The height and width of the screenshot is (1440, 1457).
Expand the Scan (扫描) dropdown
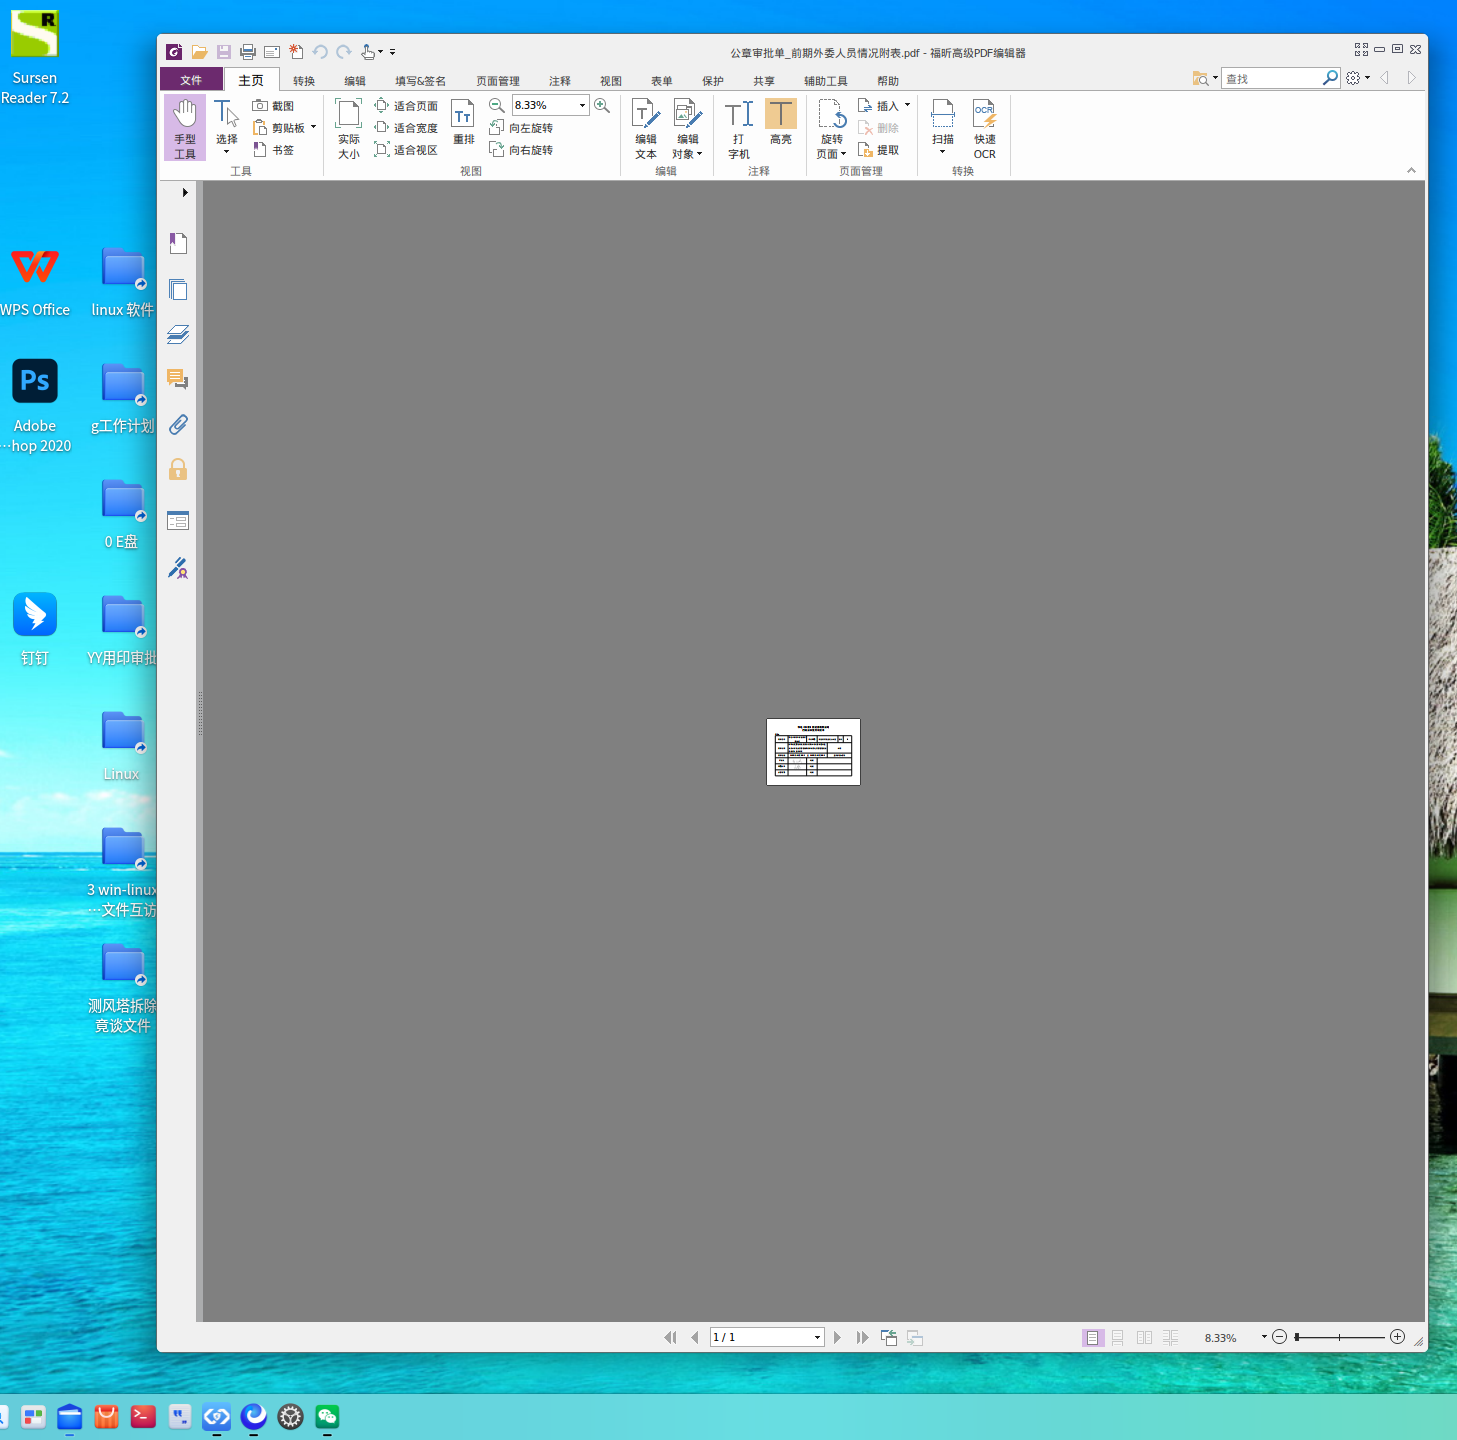[x=943, y=152]
